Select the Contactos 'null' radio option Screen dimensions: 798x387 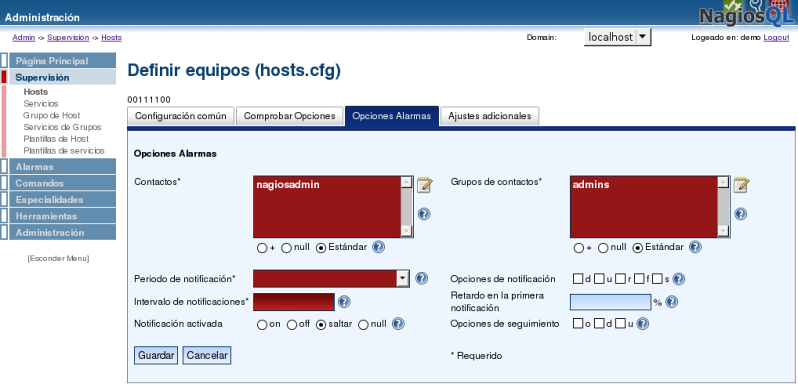coord(287,248)
